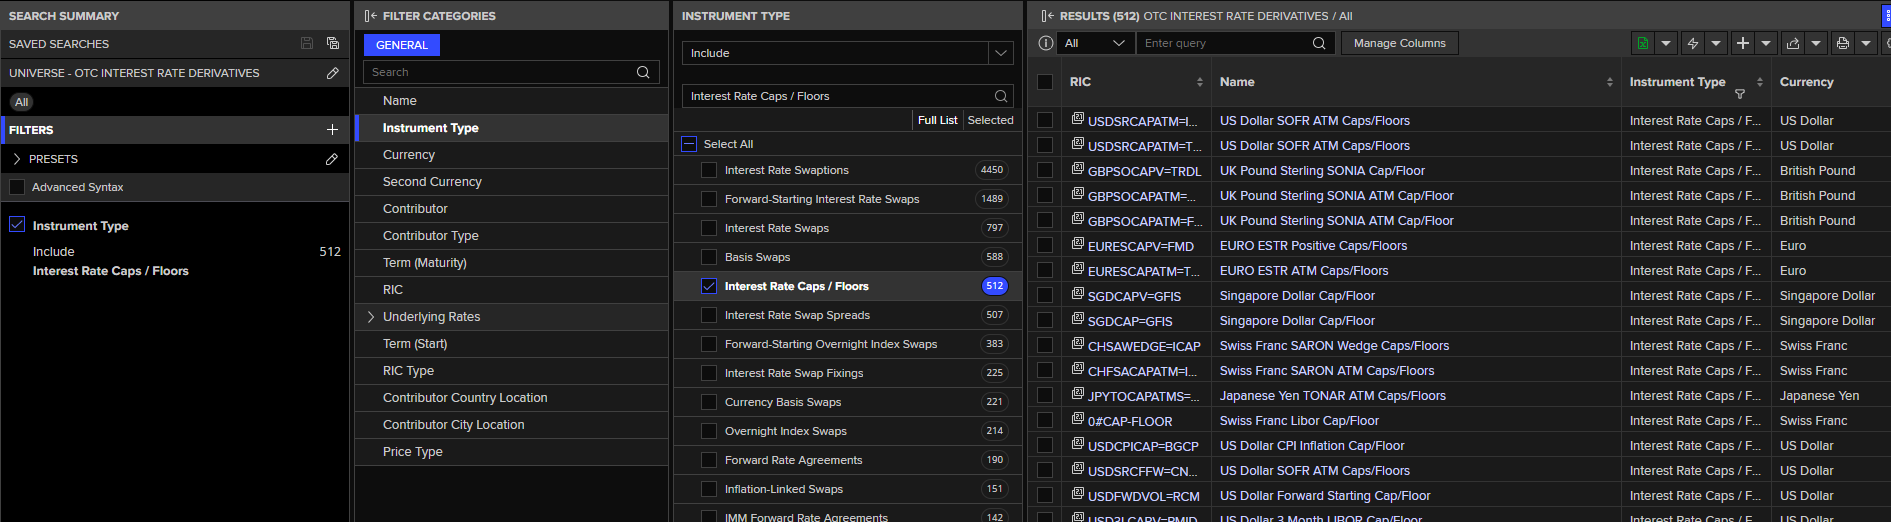Check the Interest Rate Swaptions checkbox

tap(709, 170)
